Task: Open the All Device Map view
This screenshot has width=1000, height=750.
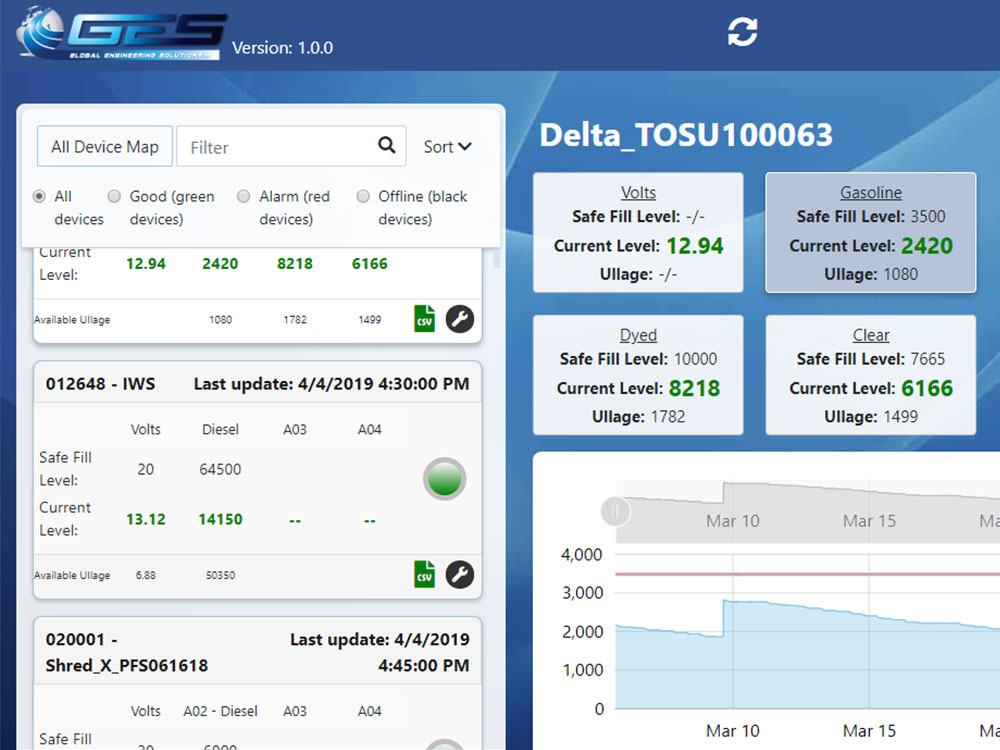Action: (x=105, y=147)
